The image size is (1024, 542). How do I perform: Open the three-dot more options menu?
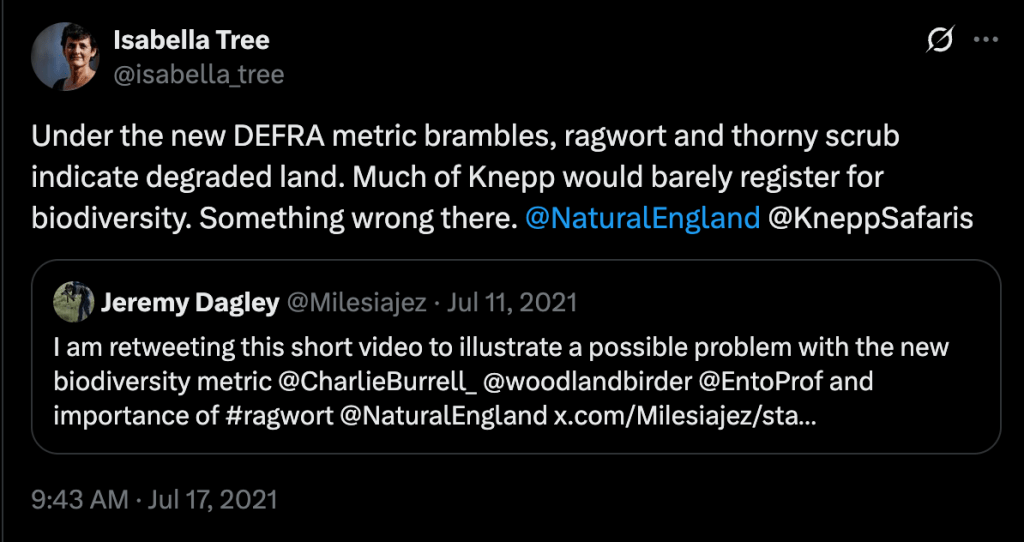986,40
